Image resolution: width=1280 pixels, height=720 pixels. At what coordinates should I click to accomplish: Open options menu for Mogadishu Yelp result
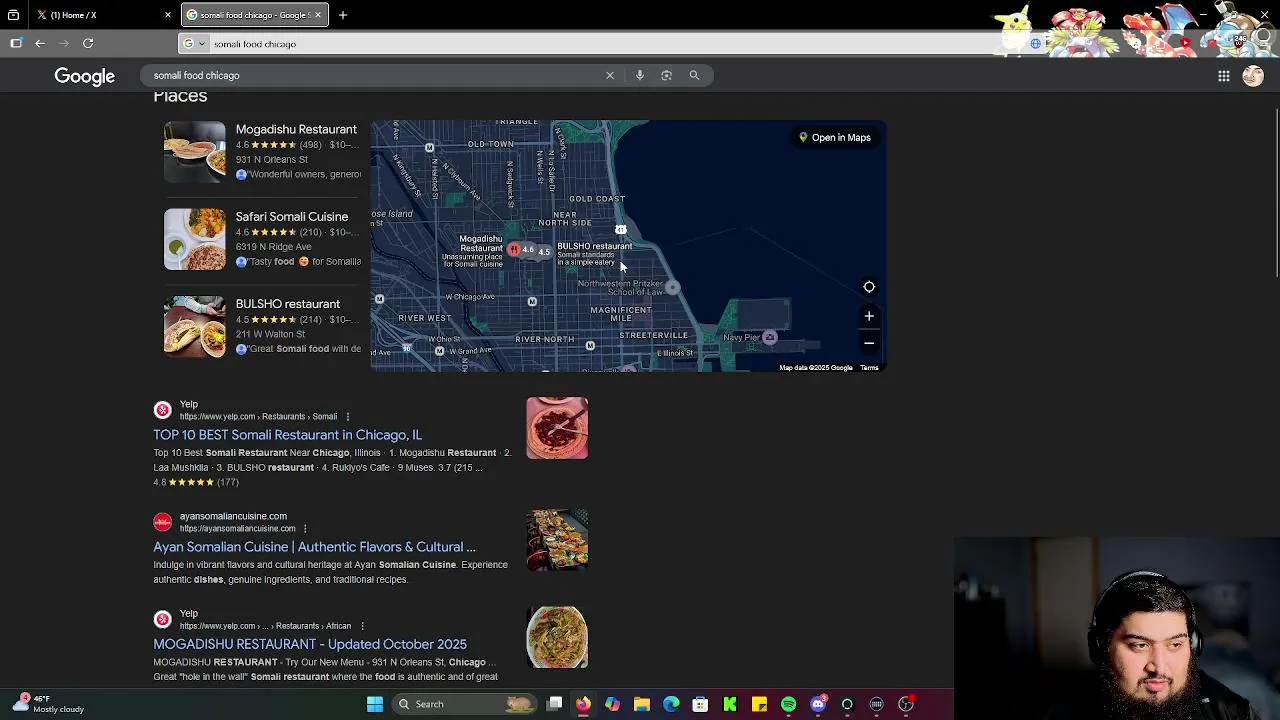click(362, 626)
